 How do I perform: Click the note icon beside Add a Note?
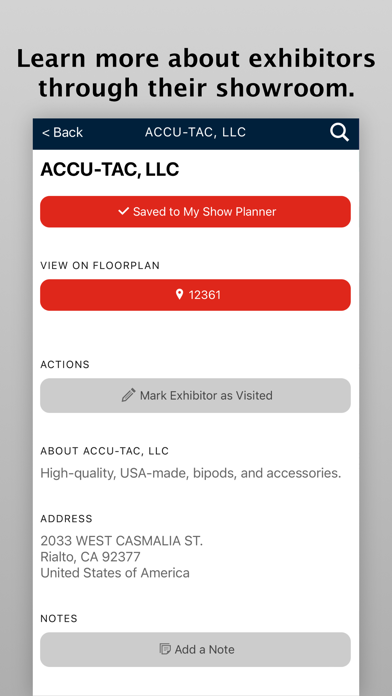pos(165,649)
